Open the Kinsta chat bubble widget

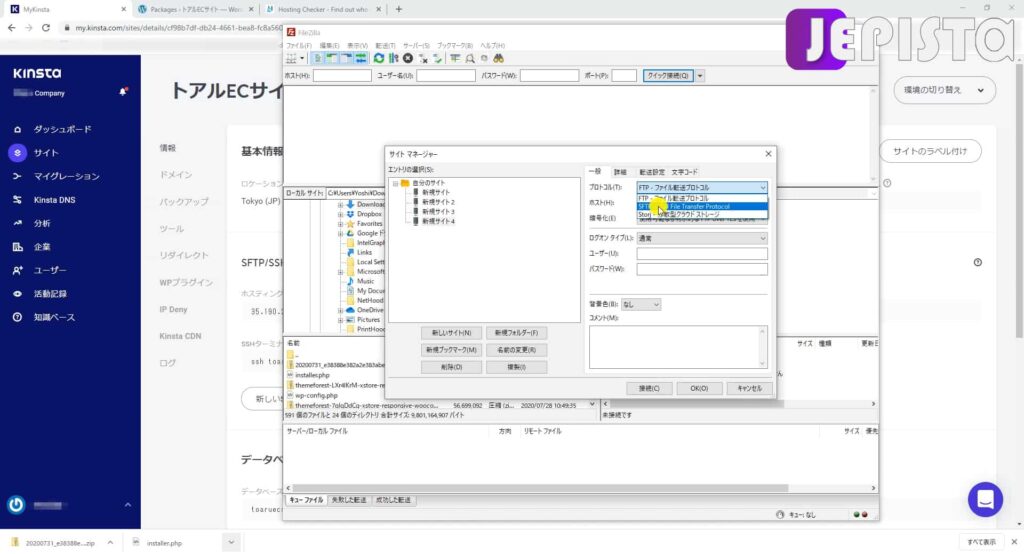point(985,500)
